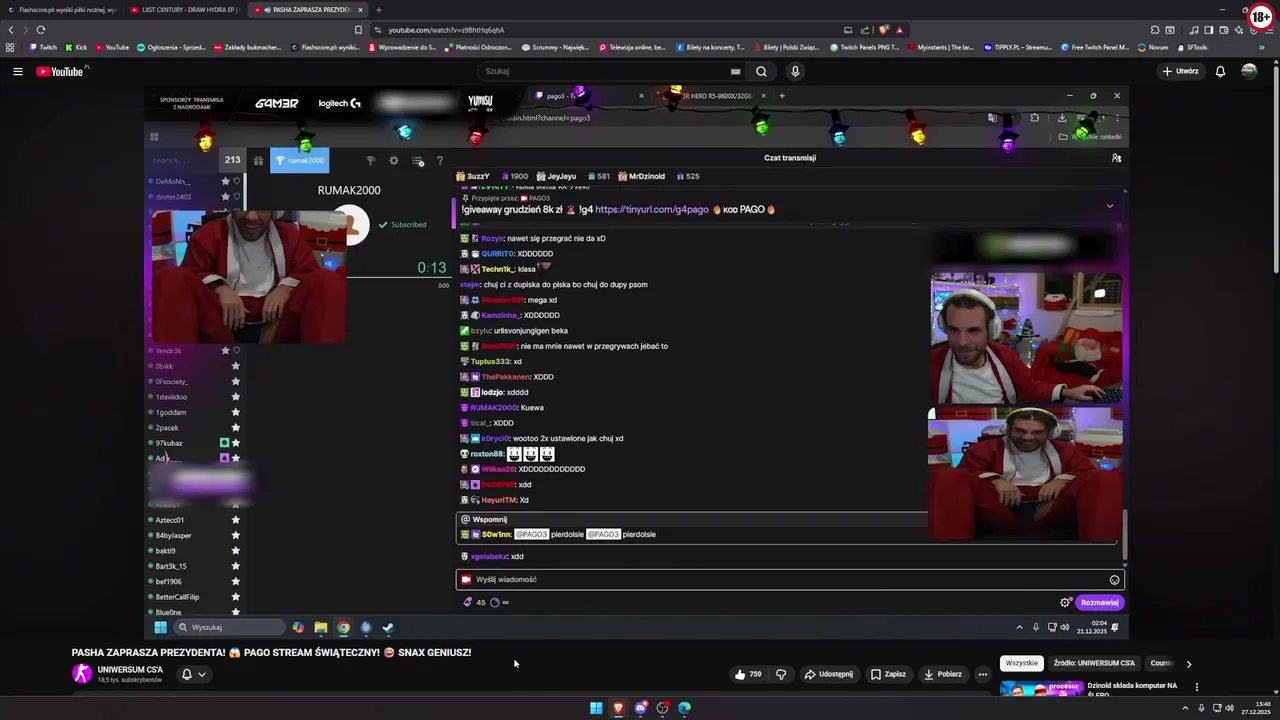Open Microsoft Edge on the bottom taskbar

pos(684,708)
